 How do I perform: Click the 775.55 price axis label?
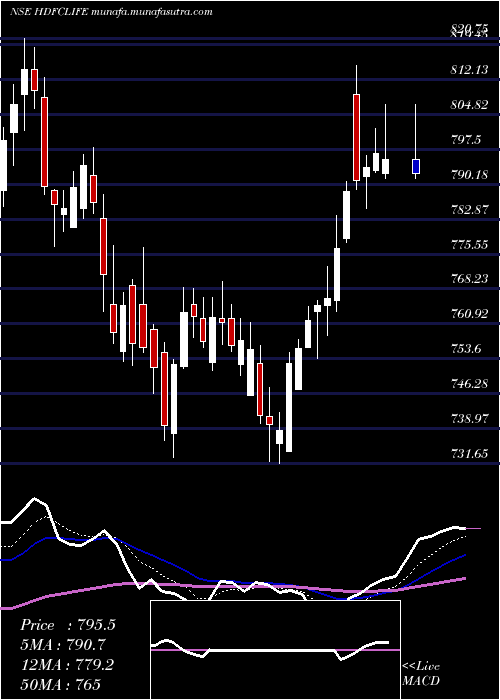click(468, 245)
